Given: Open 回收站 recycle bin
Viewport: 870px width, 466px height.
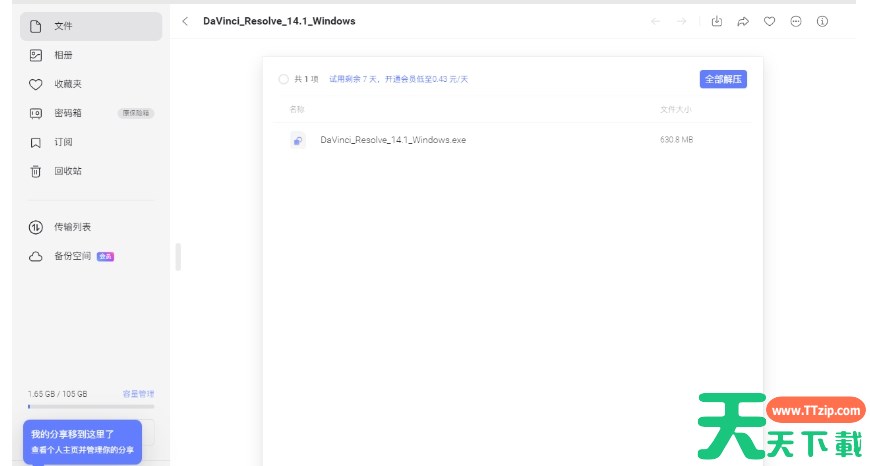Looking at the screenshot, I should (x=68, y=171).
